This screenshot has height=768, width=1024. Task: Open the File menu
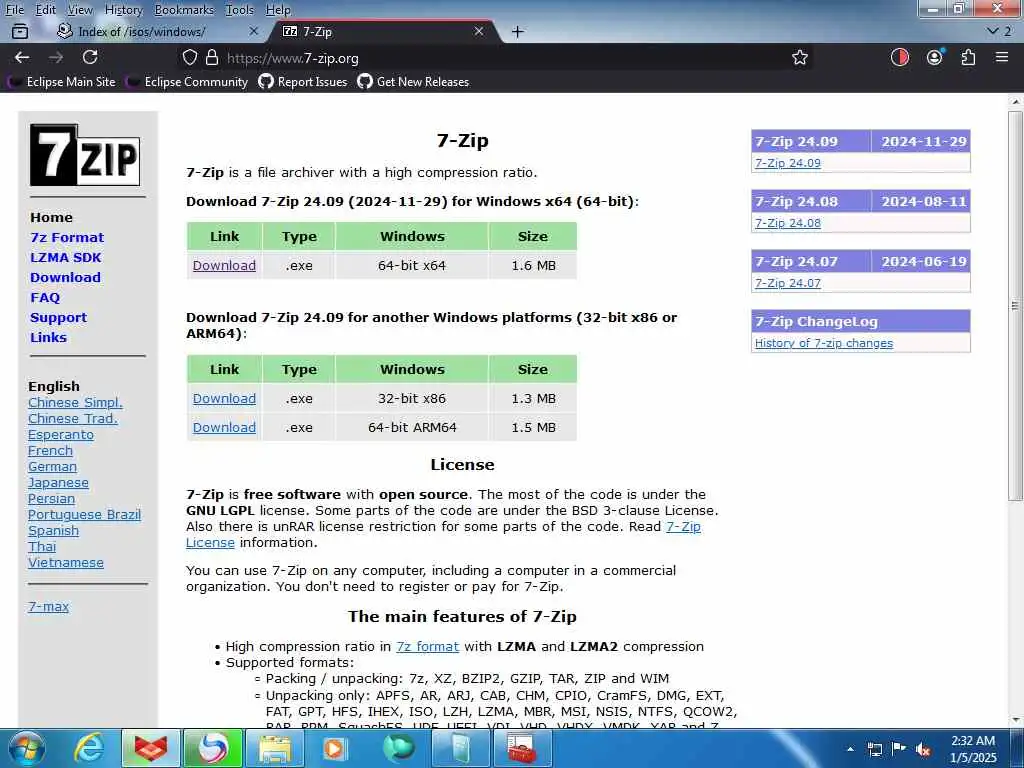coord(15,9)
